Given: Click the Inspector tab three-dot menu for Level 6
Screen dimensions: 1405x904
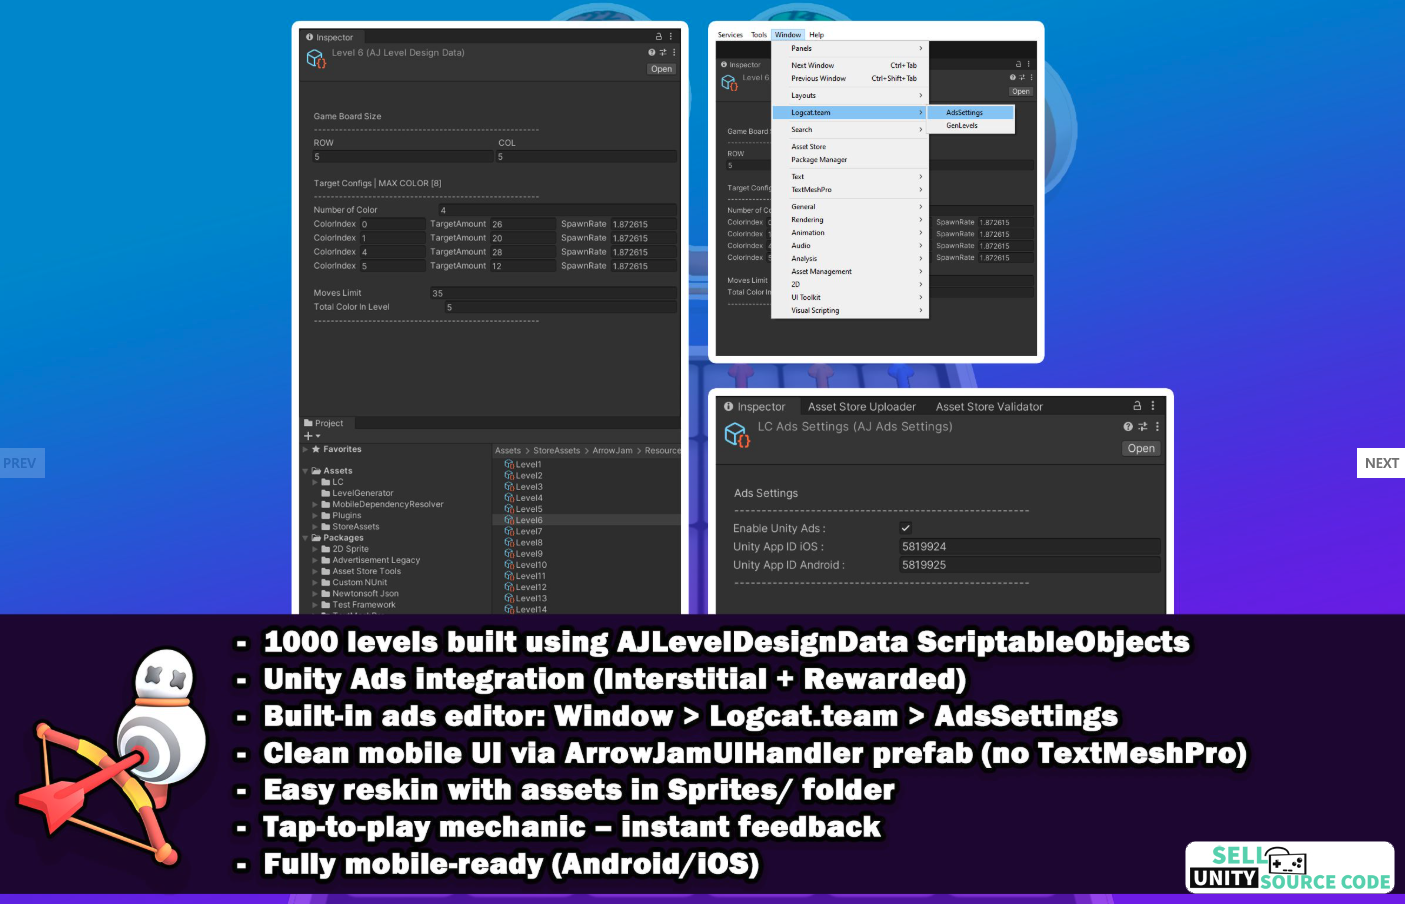Looking at the screenshot, I should pyautogui.click(x=670, y=37).
